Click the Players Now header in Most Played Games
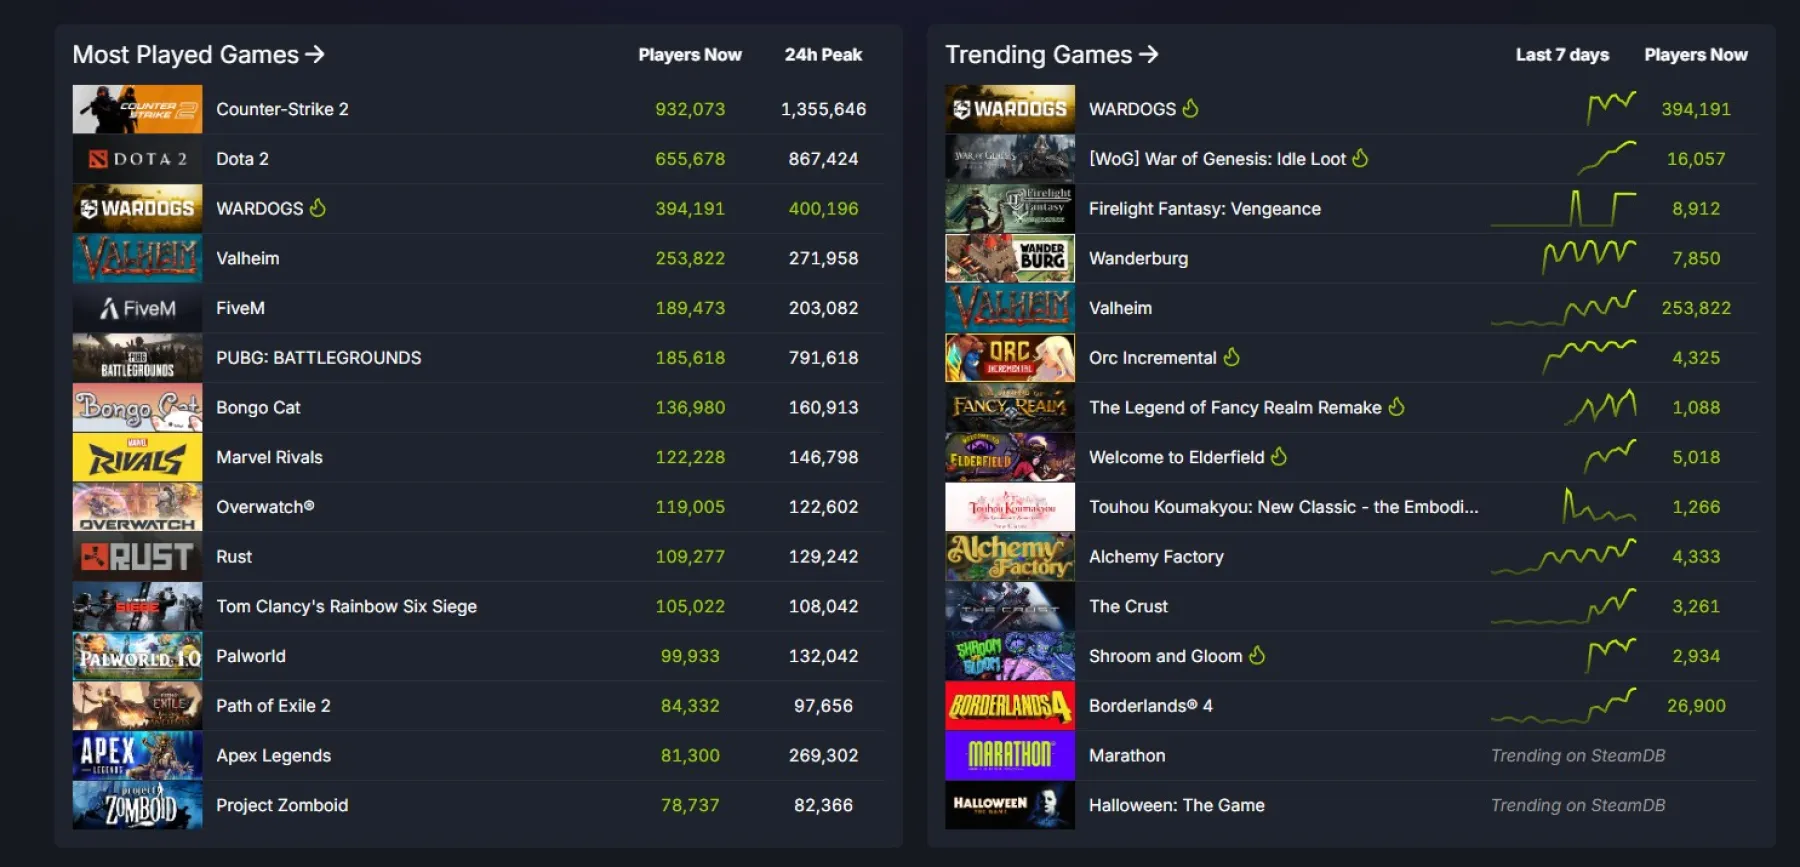 (690, 55)
